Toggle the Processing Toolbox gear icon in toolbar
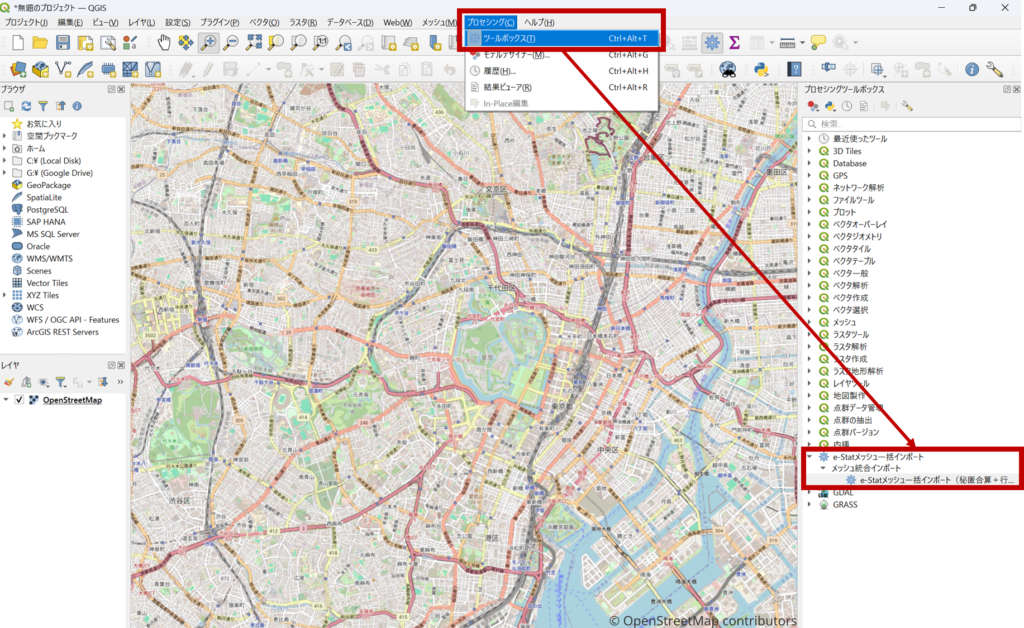This screenshot has height=628, width=1024. pyautogui.click(x=711, y=42)
